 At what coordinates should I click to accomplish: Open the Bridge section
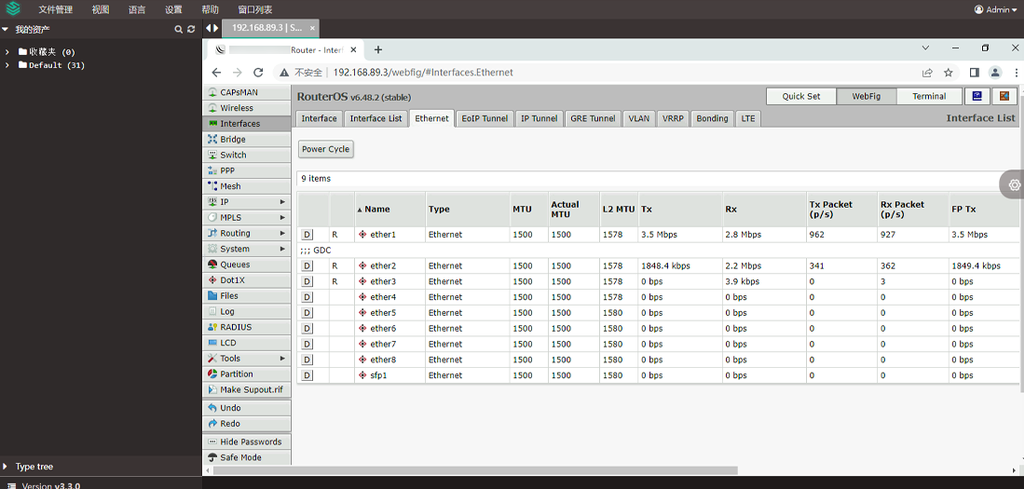246,139
